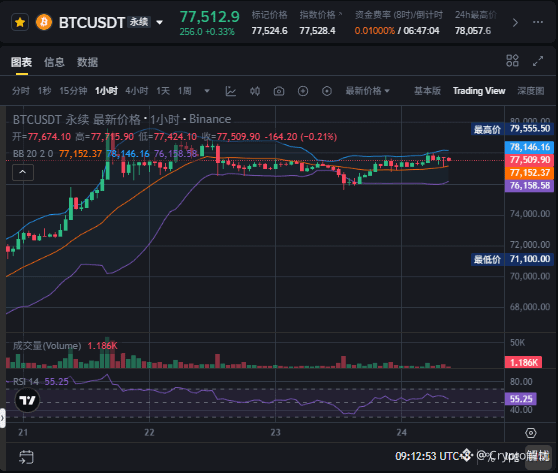Screen dimensions: 558x473
Task: Click the circled plus add icon
Action: pyautogui.click(x=302, y=91)
